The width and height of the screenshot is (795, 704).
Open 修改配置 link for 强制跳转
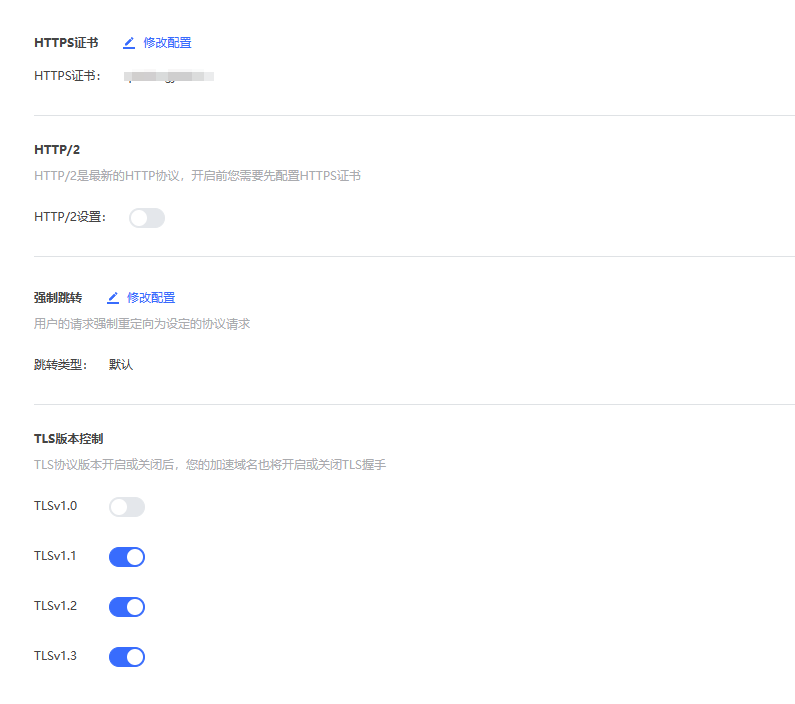[x=151, y=298]
